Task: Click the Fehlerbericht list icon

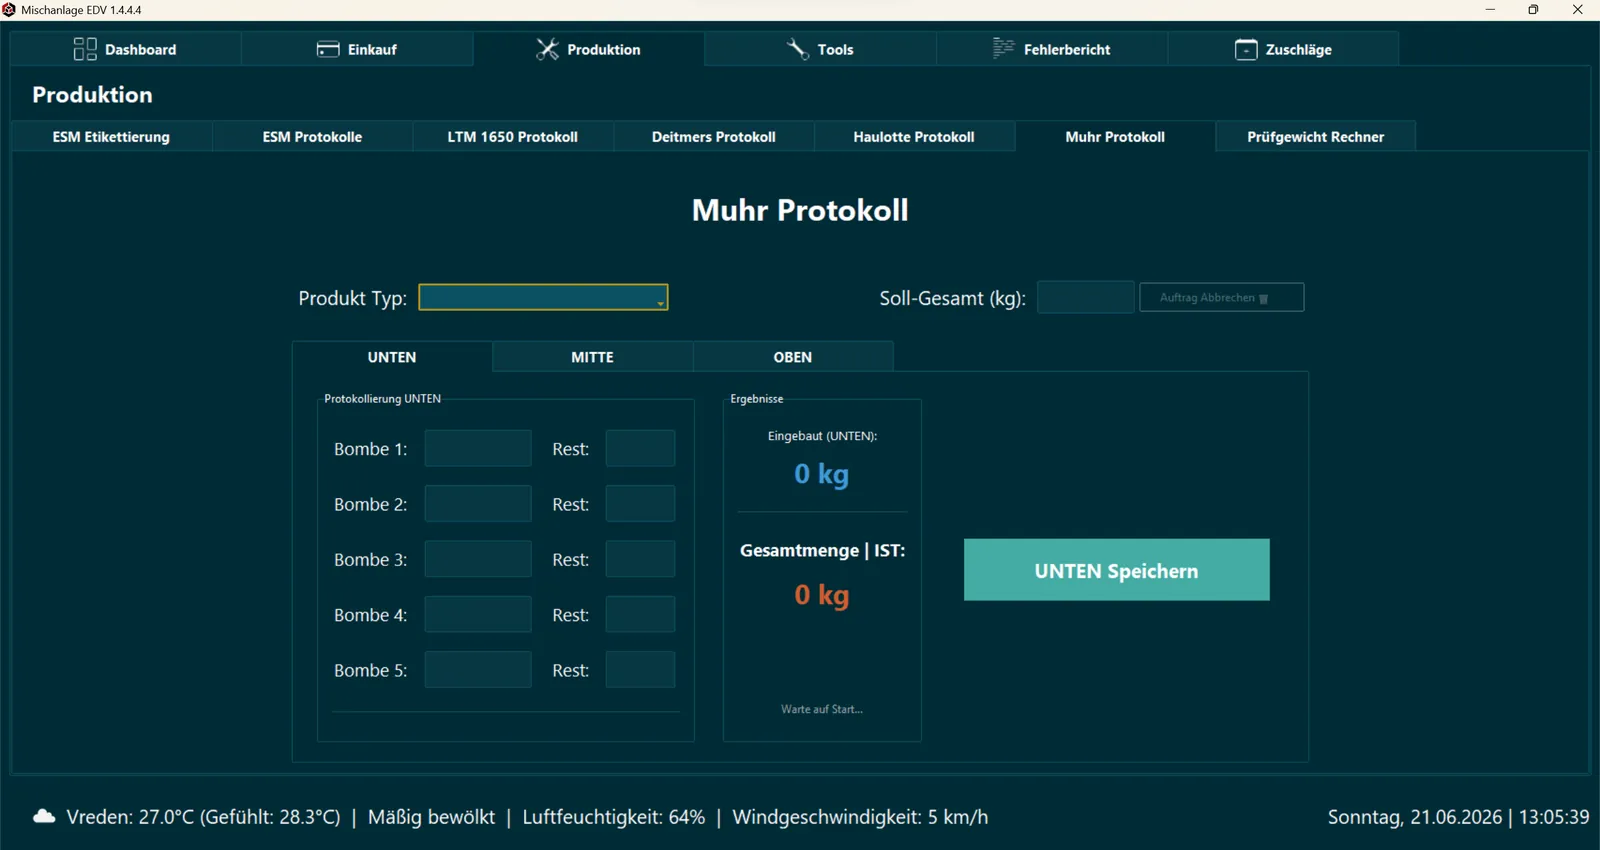Action: [1003, 49]
